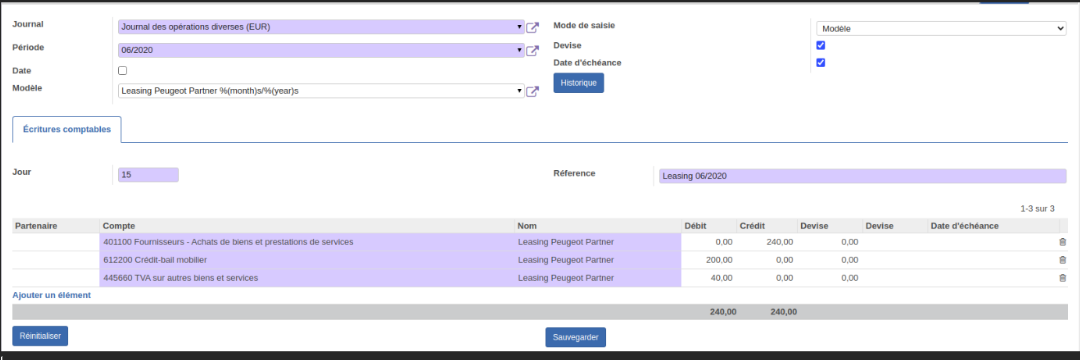The width and height of the screenshot is (1080, 360).
Task: Click the 240,00 credit cell of 401100 row
Action: click(767, 242)
